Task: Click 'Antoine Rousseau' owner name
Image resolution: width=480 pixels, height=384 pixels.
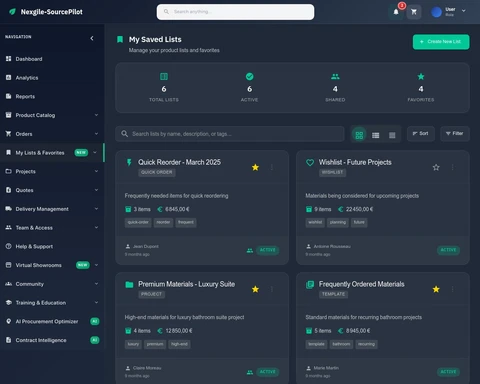Action: tap(332, 247)
